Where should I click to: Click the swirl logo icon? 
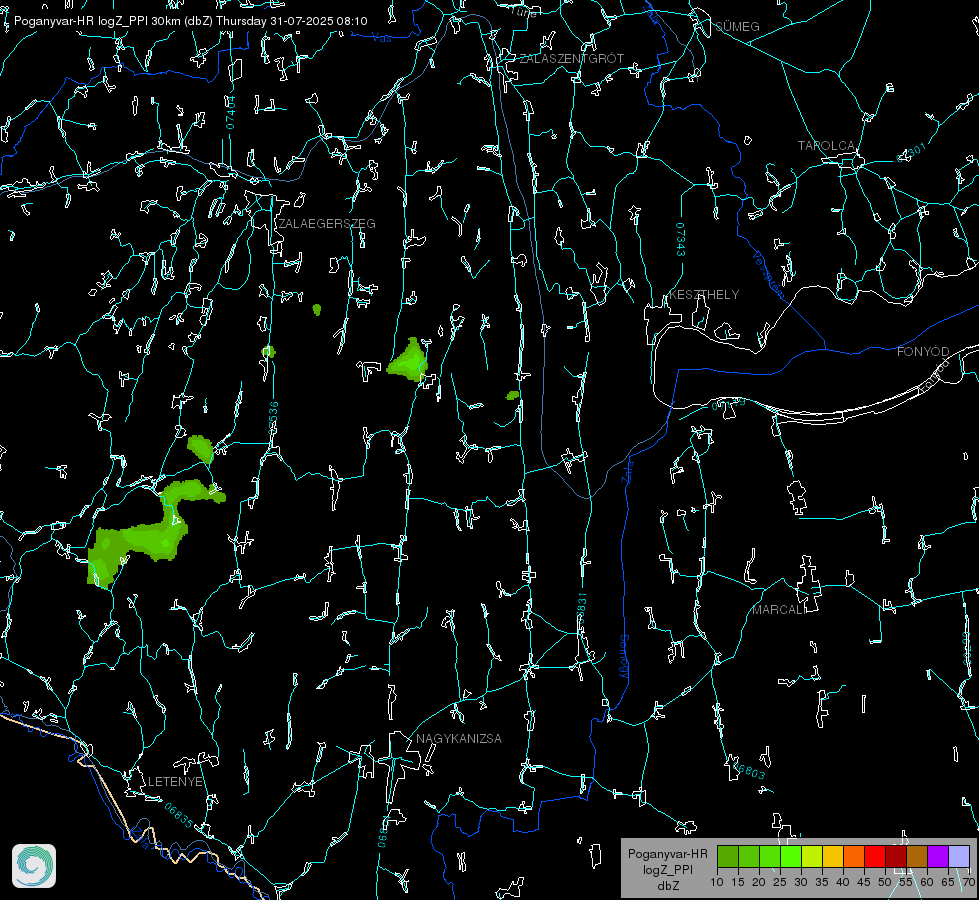click(34, 866)
